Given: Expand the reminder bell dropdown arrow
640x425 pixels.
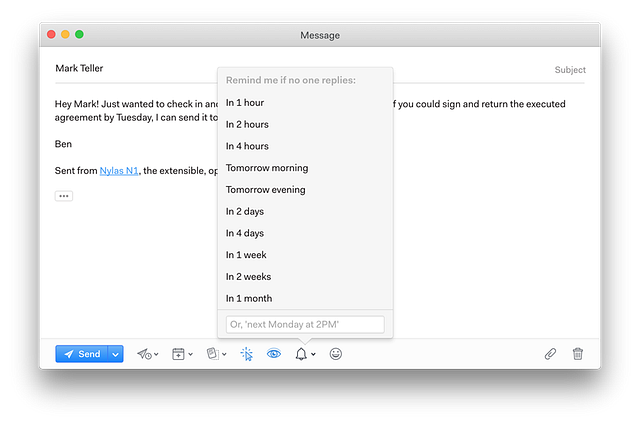Looking at the screenshot, I should (313, 354).
